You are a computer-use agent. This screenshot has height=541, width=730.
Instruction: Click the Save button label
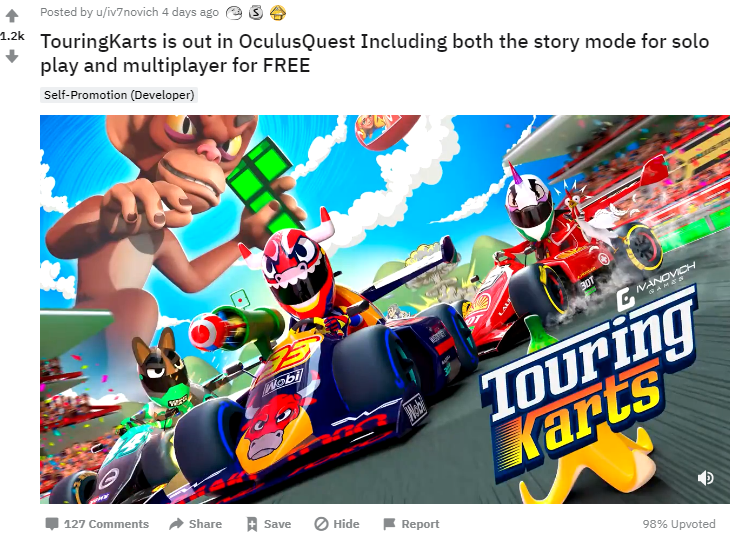click(x=277, y=524)
